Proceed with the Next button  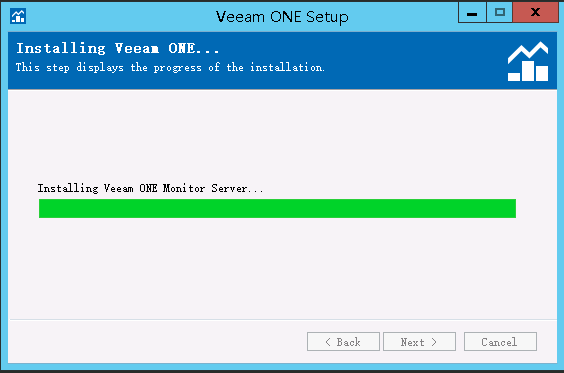[x=419, y=341]
